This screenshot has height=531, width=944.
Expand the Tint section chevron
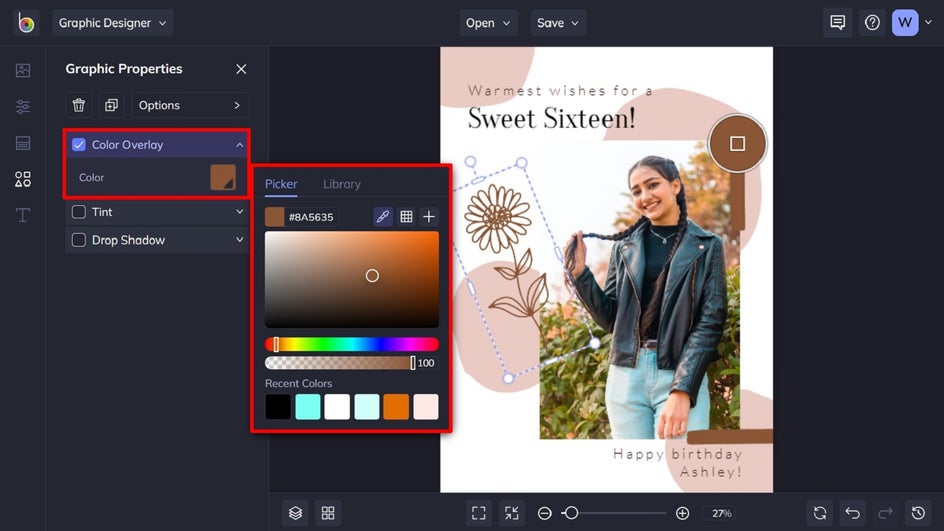tap(240, 212)
